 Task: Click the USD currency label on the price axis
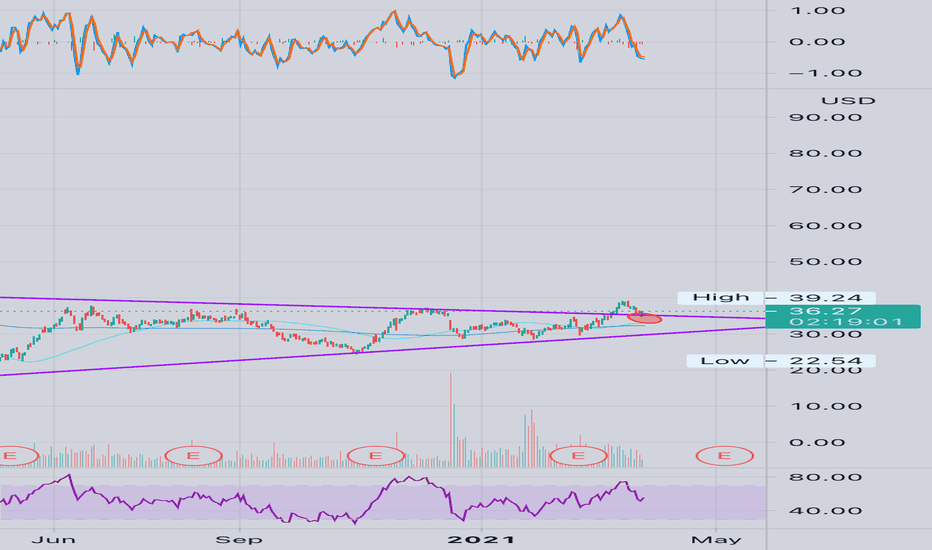[x=848, y=101]
